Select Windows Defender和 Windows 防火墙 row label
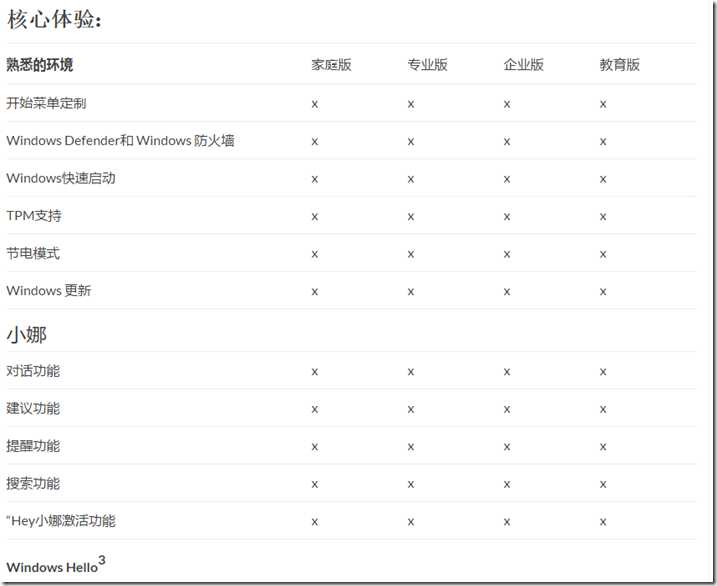717x586 pixels. coord(120,140)
